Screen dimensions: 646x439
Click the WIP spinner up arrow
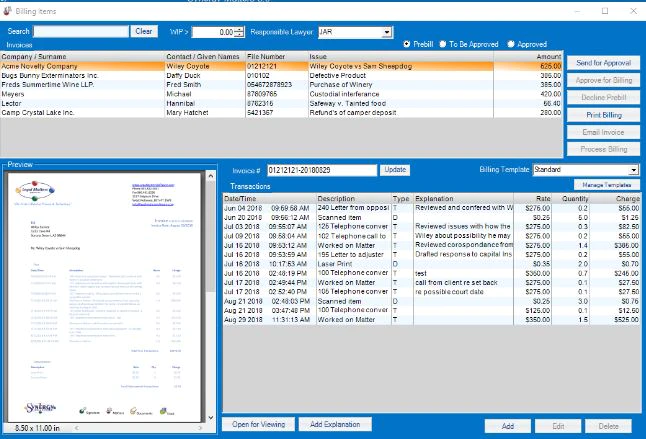239,29
